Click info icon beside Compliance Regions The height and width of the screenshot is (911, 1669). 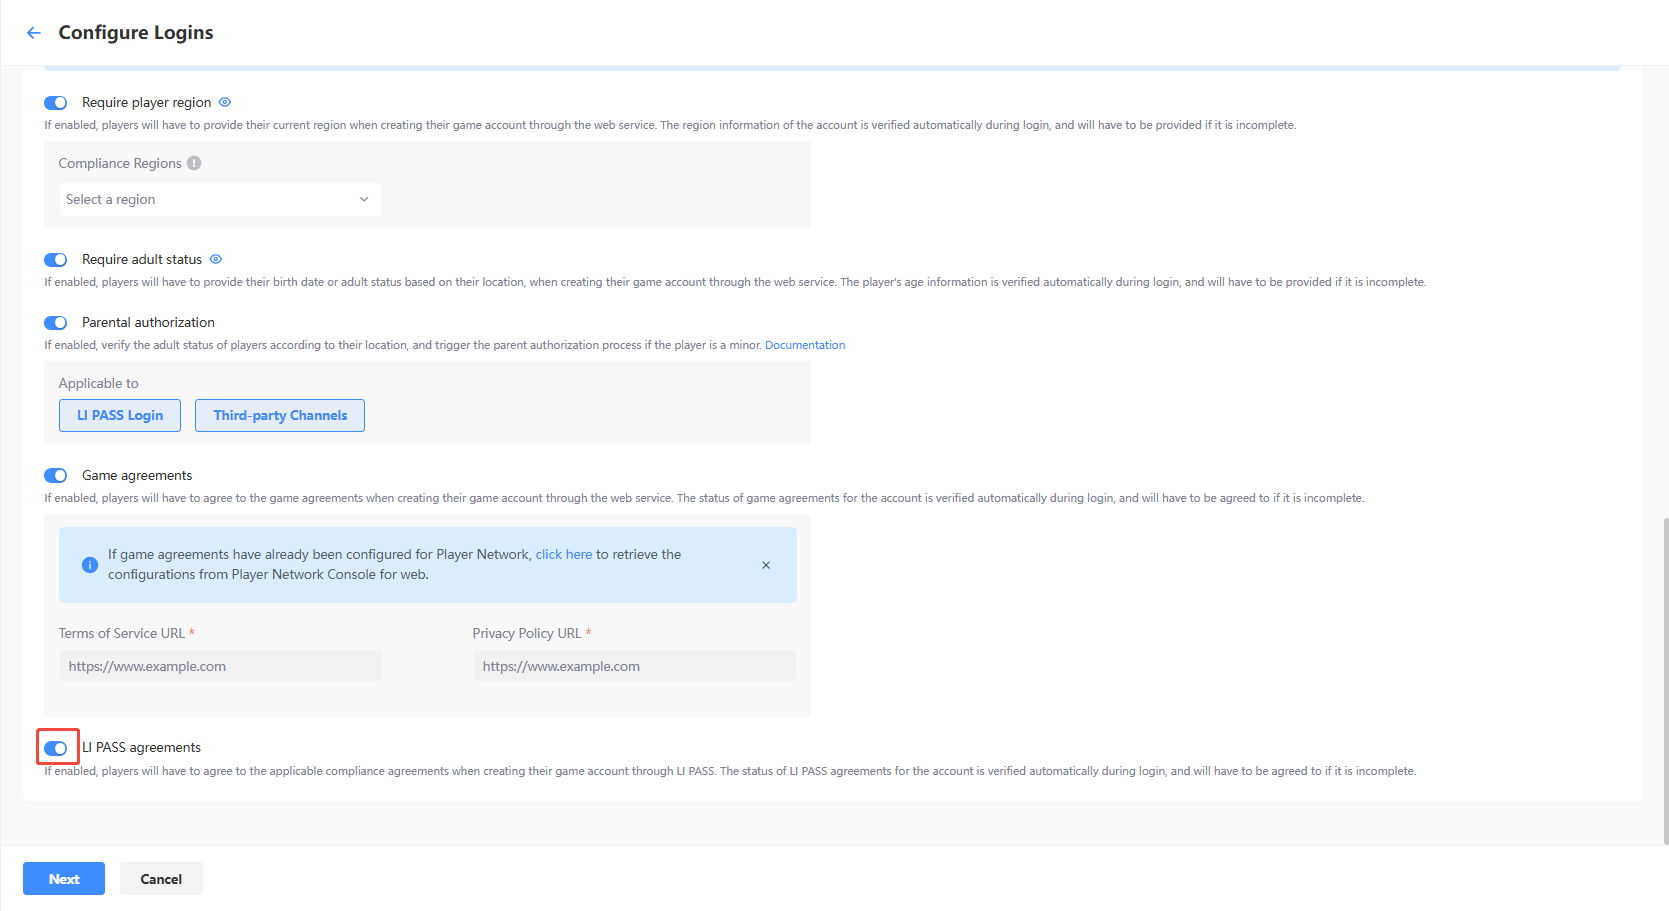(x=194, y=163)
